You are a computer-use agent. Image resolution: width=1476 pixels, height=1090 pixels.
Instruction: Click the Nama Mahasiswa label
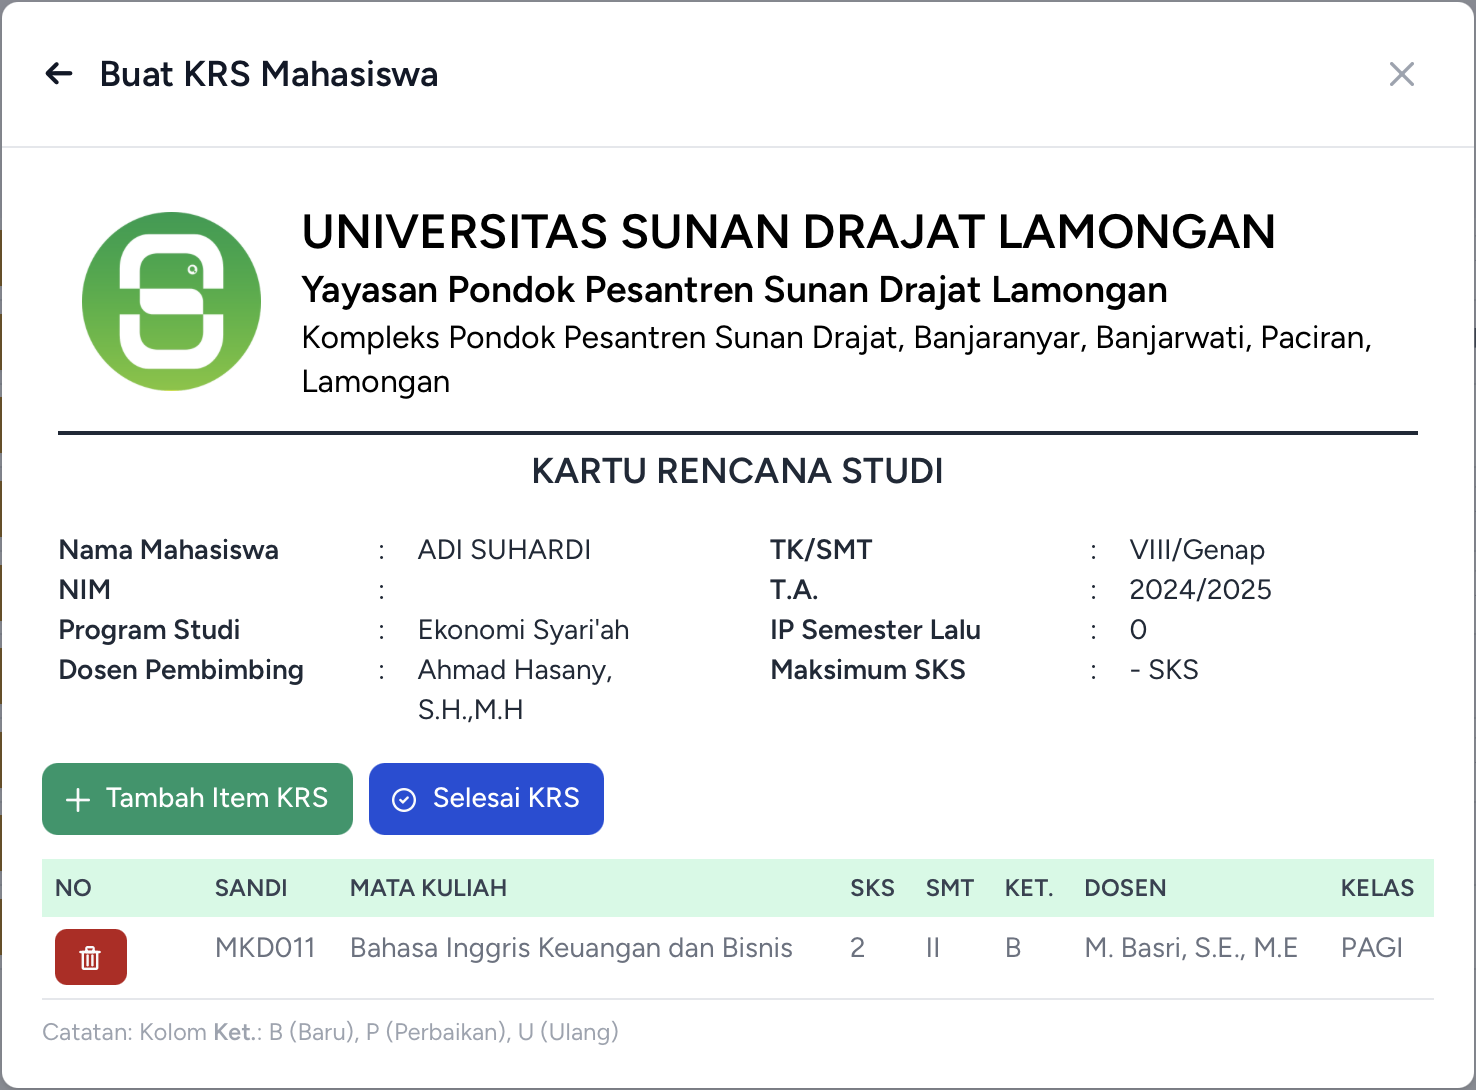(x=168, y=550)
